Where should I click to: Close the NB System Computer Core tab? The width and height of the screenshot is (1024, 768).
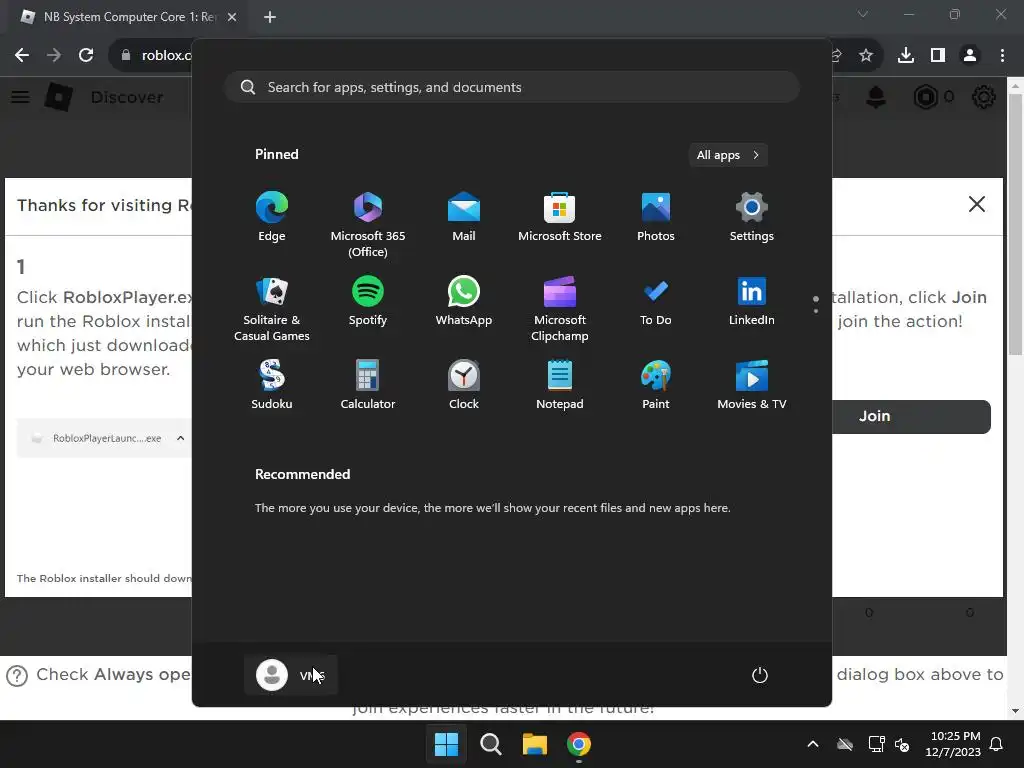(x=232, y=17)
